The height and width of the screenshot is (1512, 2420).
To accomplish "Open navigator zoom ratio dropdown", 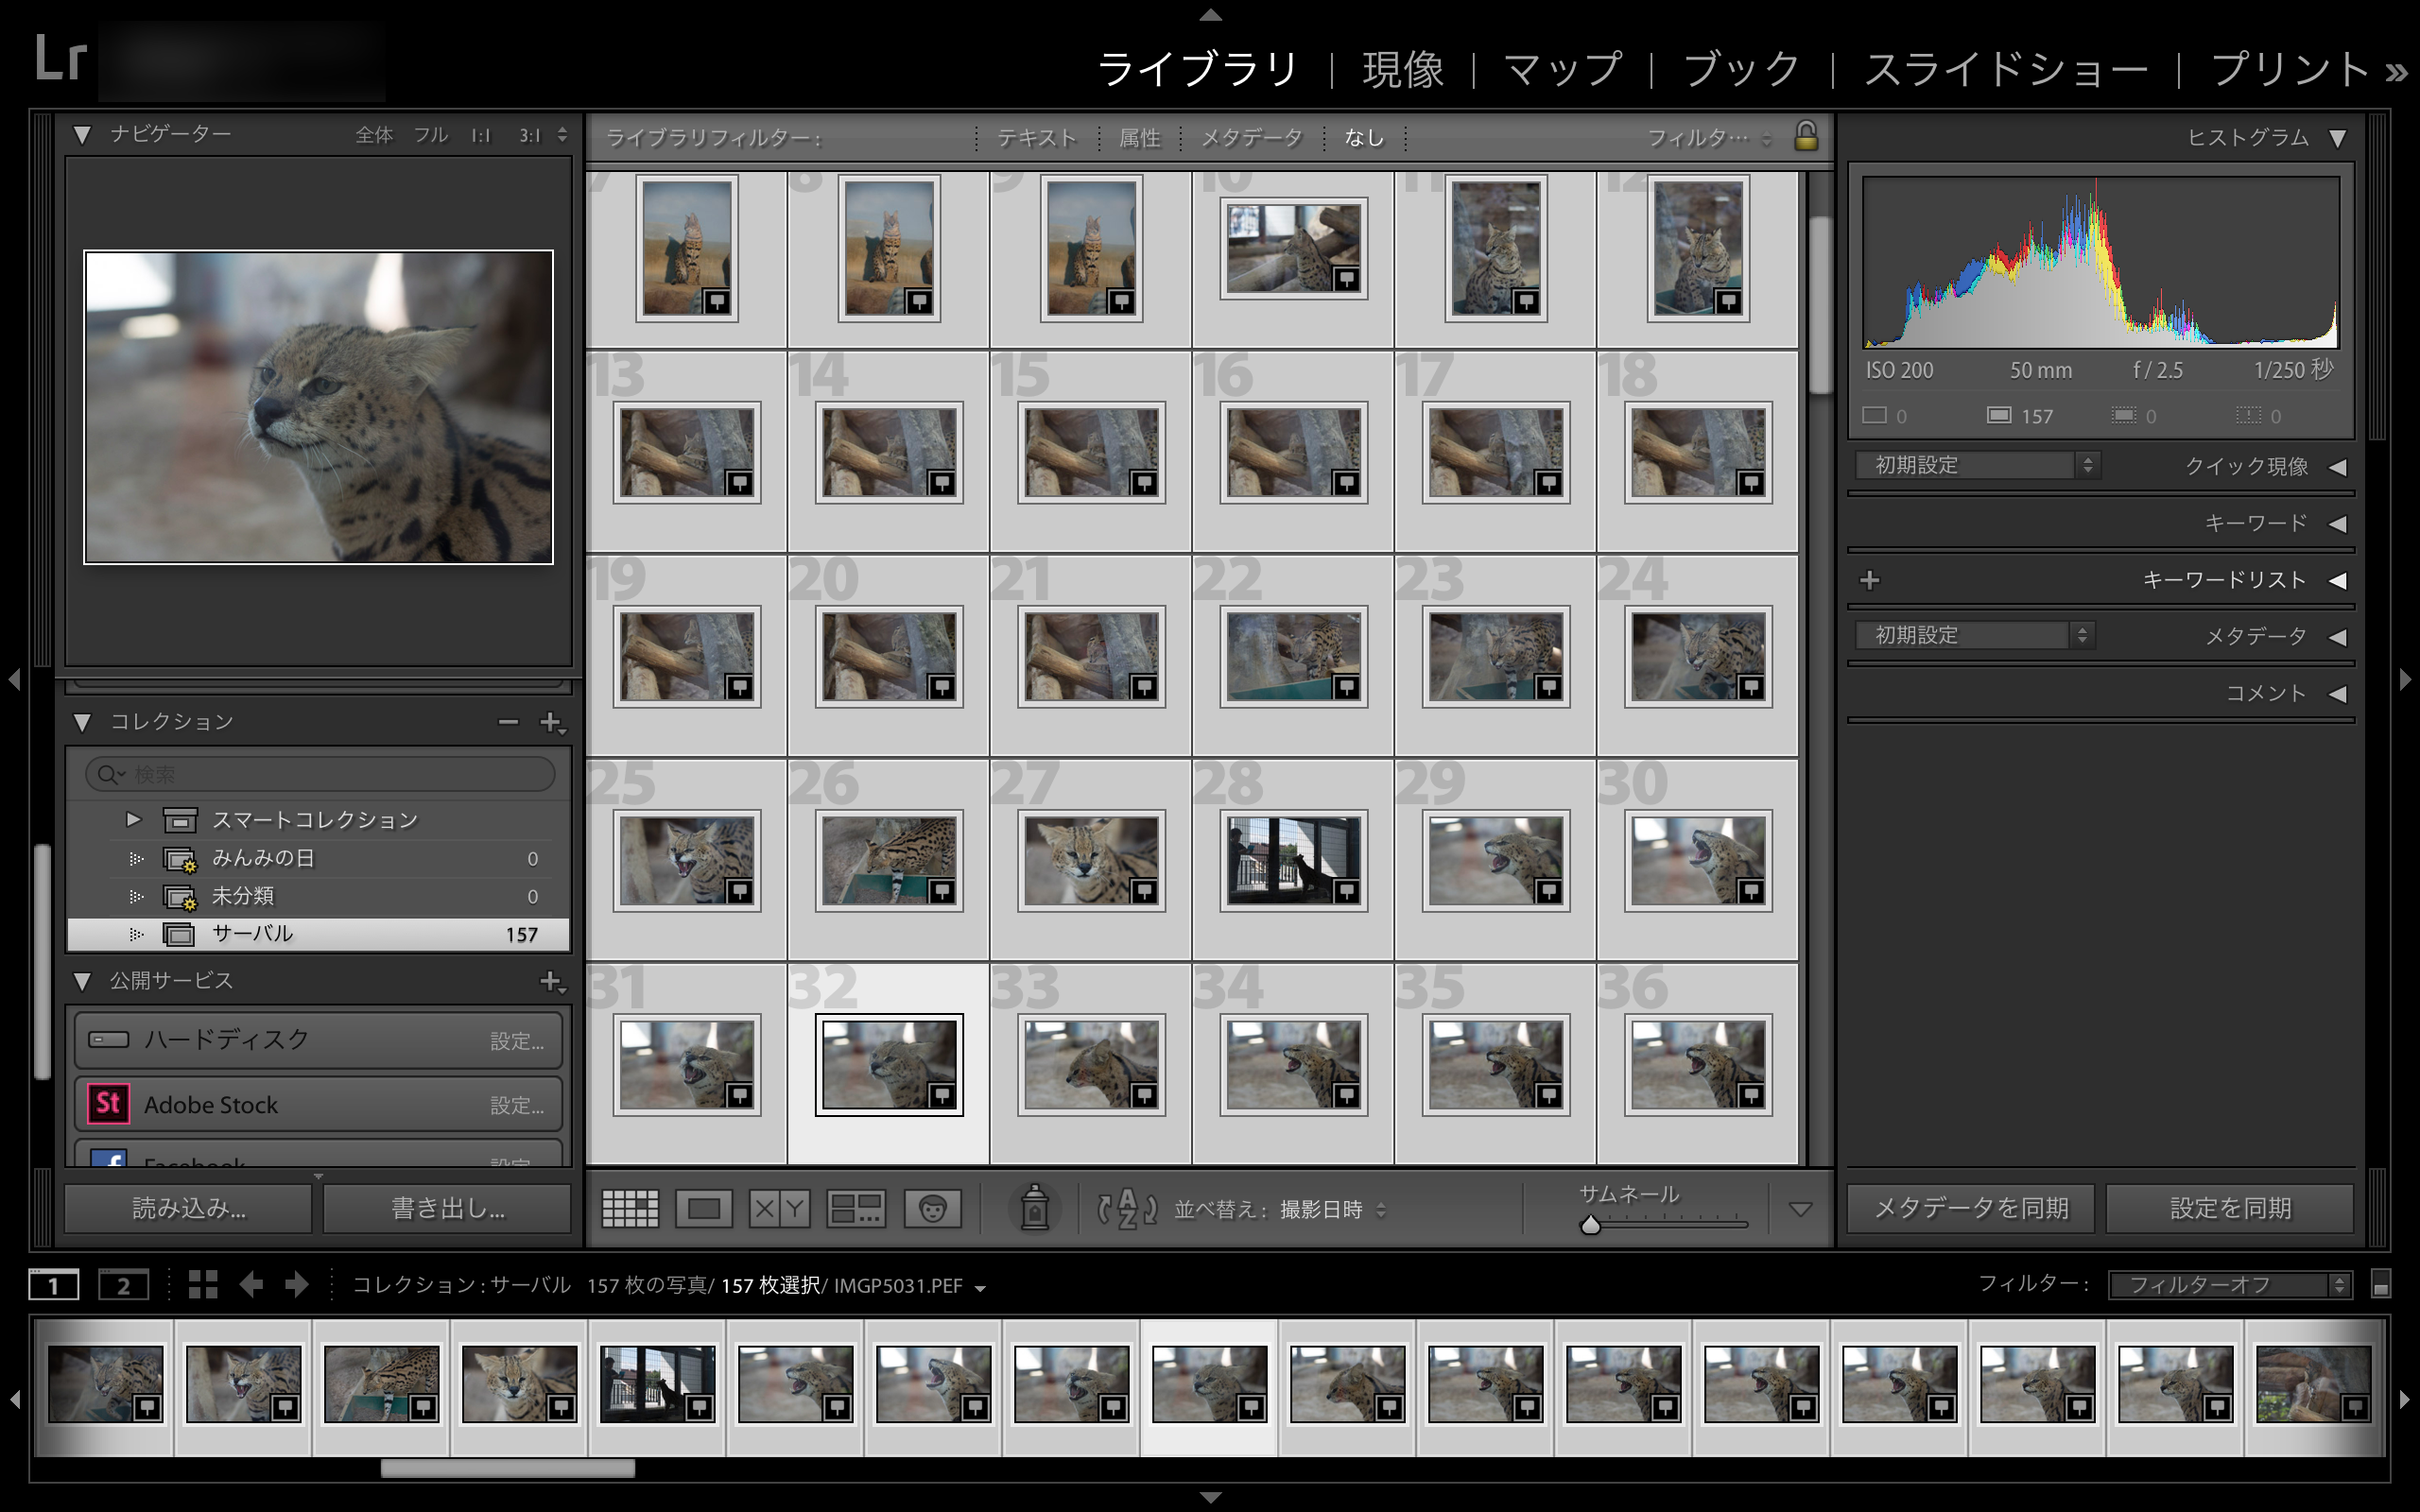I will 563,134.
